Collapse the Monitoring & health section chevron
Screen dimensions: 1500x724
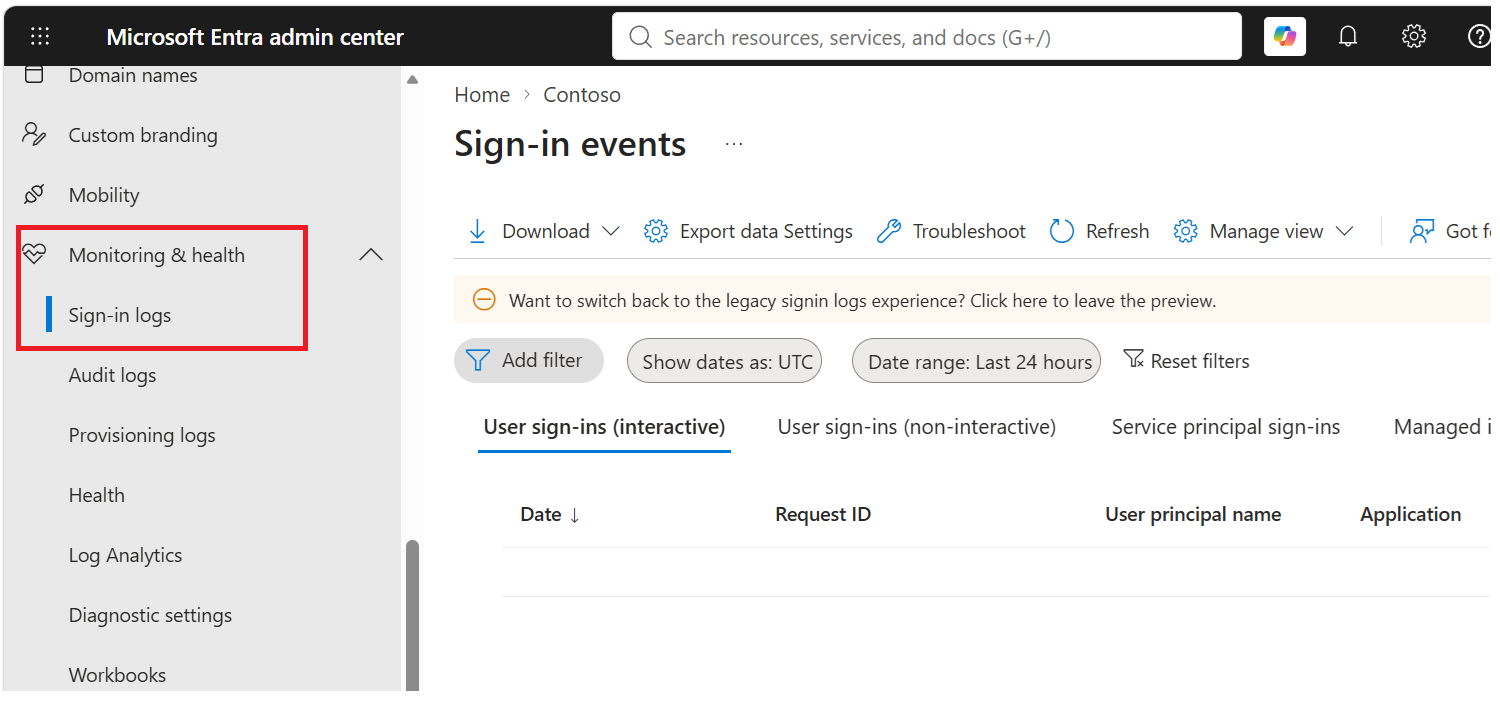pos(371,255)
